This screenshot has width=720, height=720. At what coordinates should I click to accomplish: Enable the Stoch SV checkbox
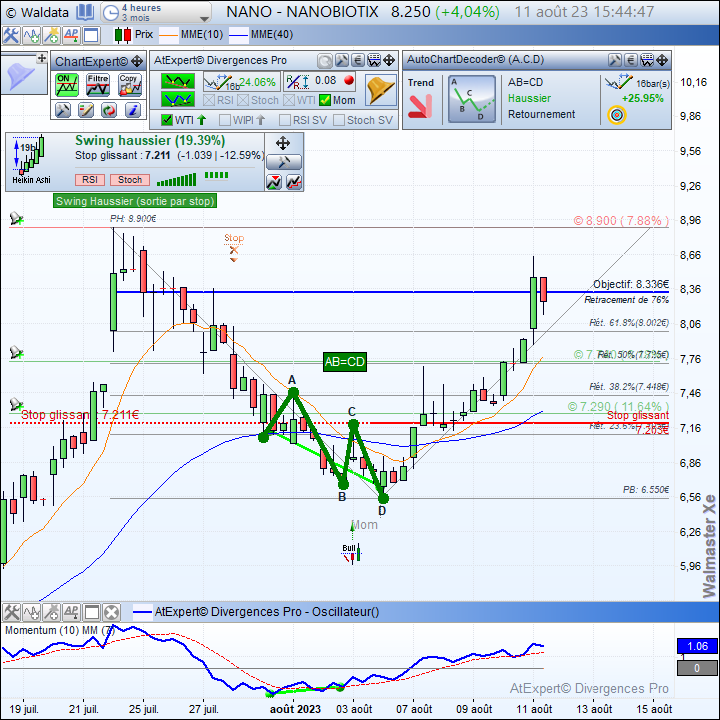click(339, 120)
